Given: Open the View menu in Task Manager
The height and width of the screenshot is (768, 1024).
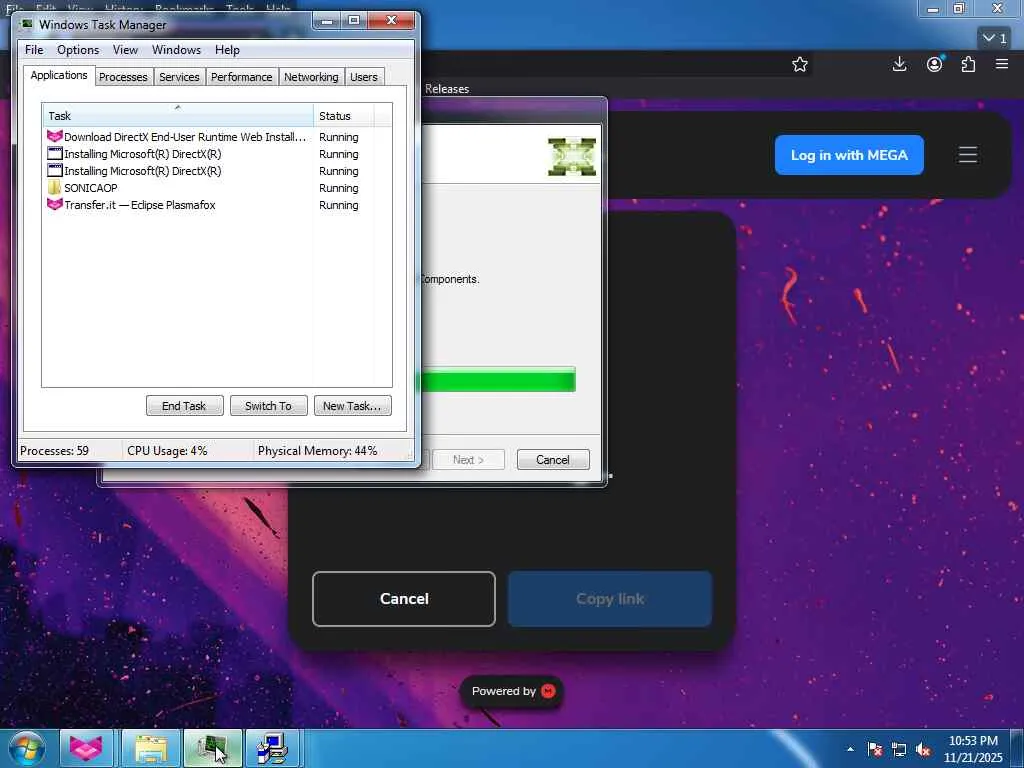Looking at the screenshot, I should tap(125, 50).
